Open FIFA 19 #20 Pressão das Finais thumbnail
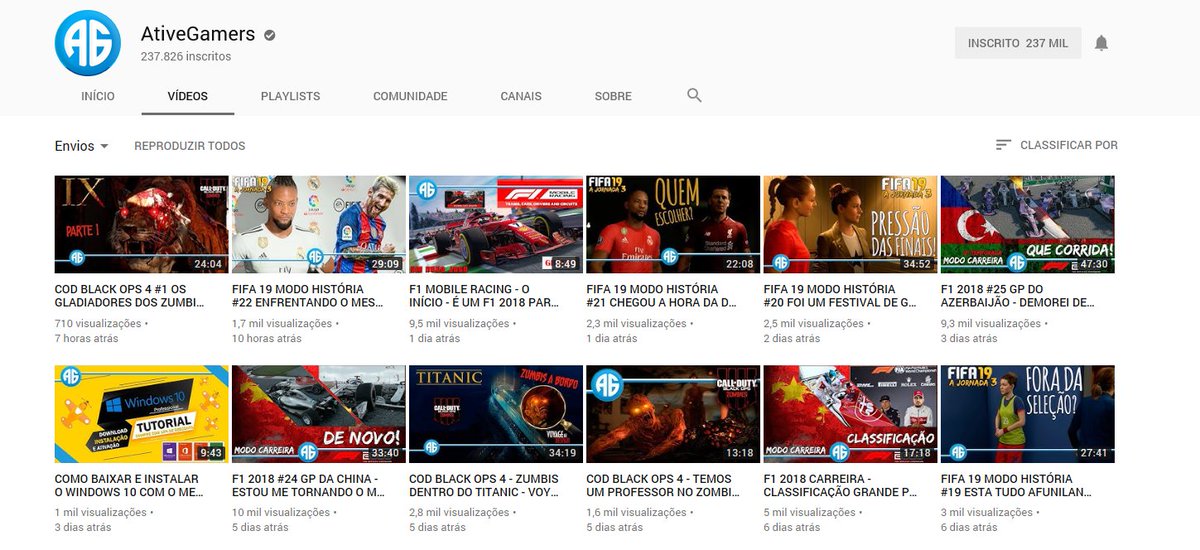Image resolution: width=1200 pixels, height=550 pixels. (850, 224)
